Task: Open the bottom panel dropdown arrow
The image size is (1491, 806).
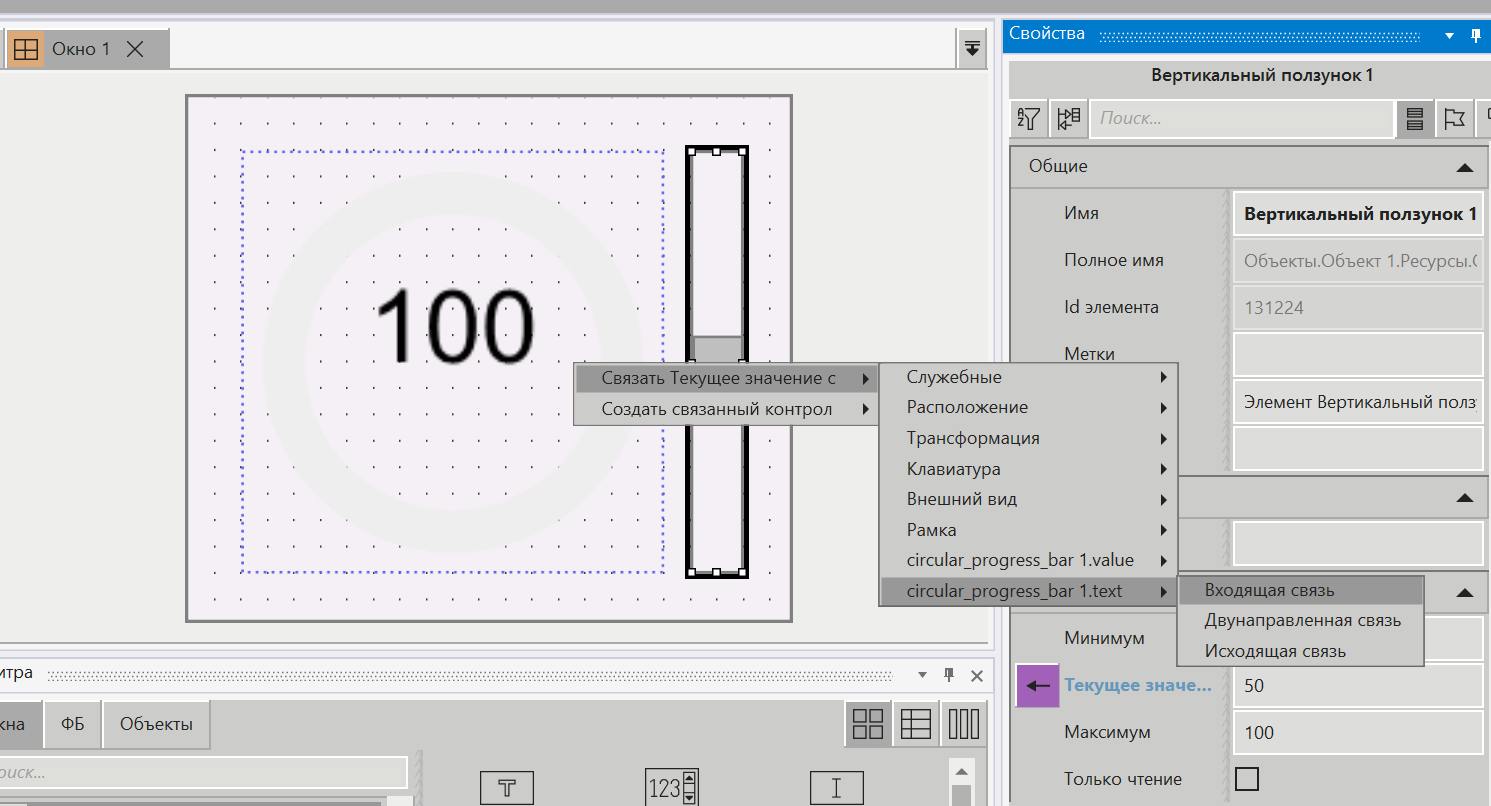Action: pyautogui.click(x=921, y=675)
